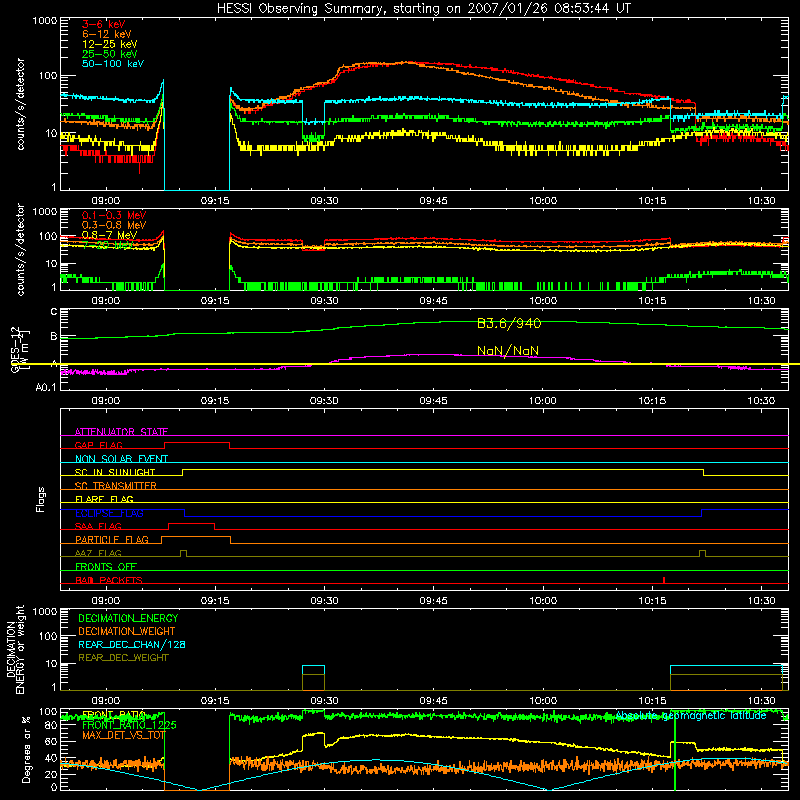800x800 pixels.
Task: Click the AAZ_FLAG bump near 10:20
Action: 703,553
